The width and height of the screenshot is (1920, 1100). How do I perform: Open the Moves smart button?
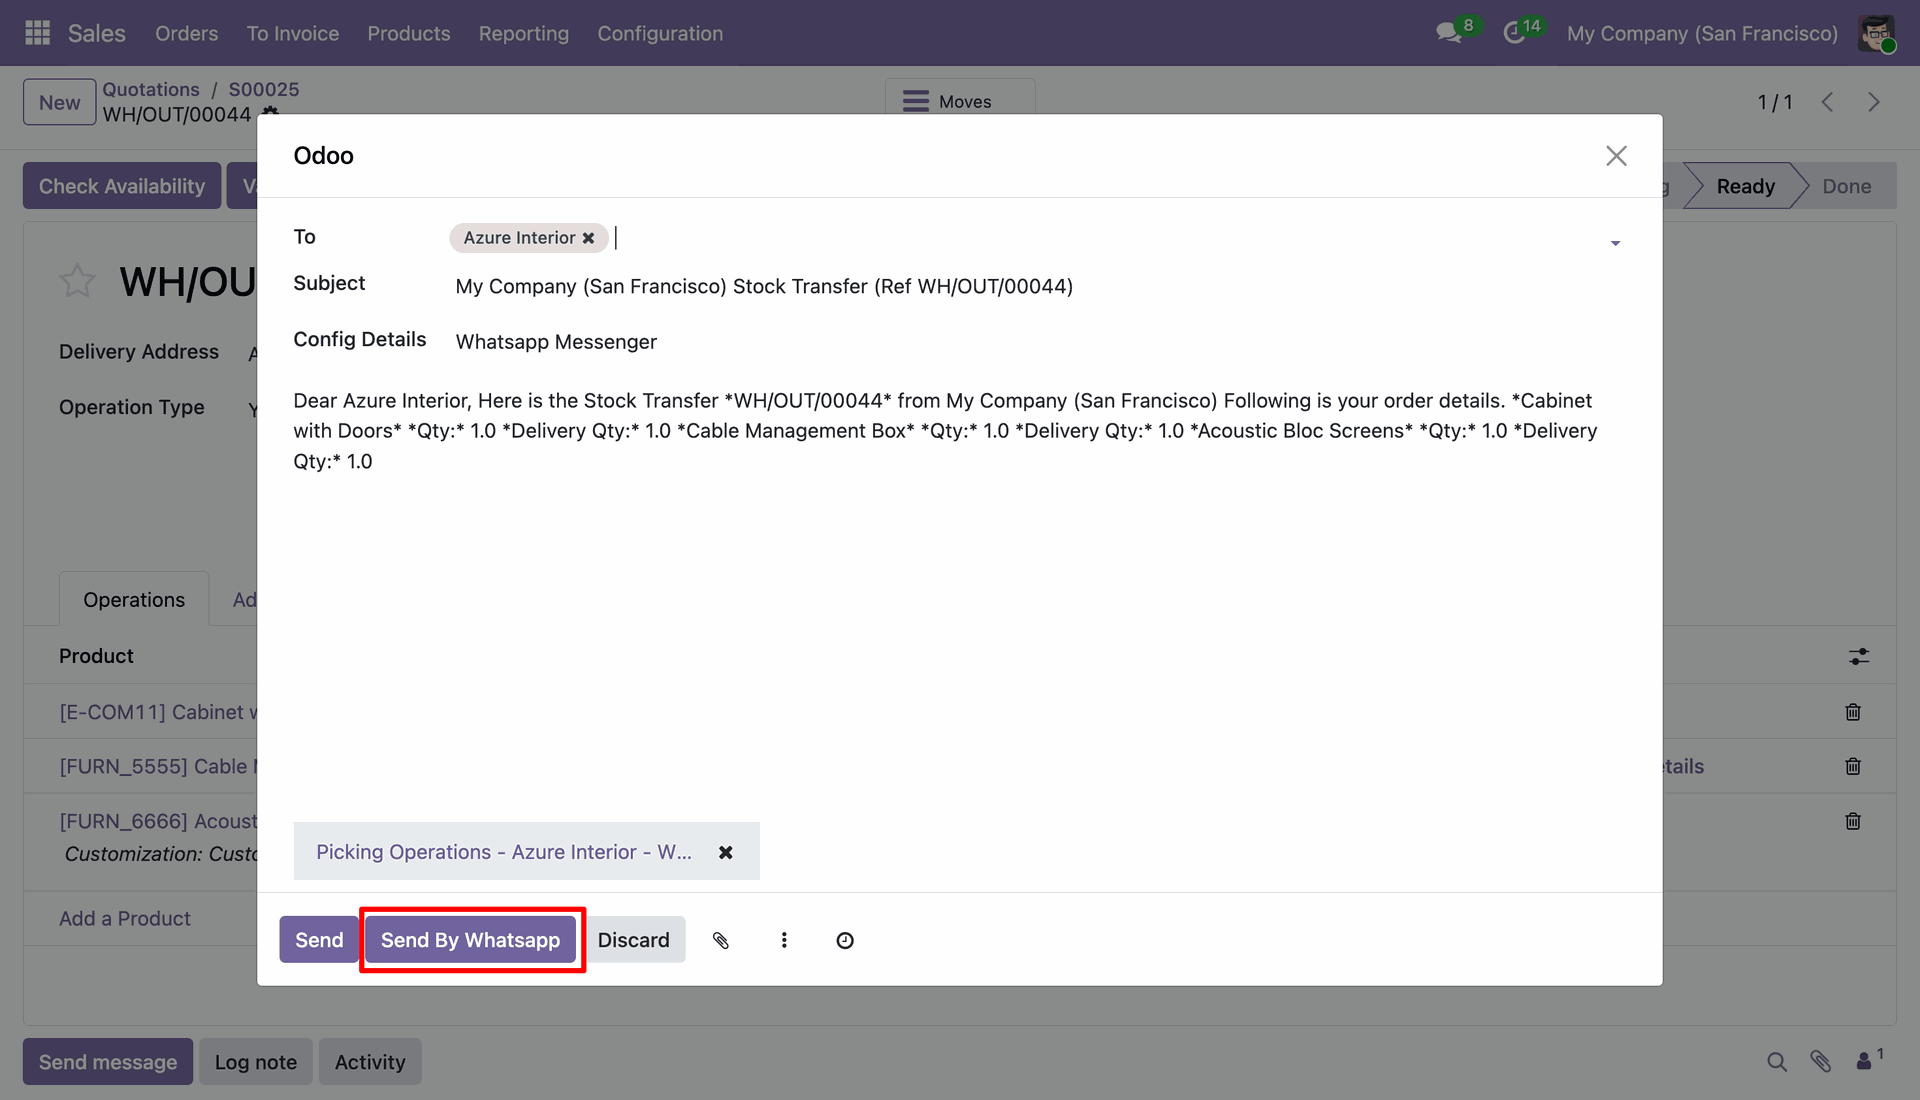click(960, 100)
